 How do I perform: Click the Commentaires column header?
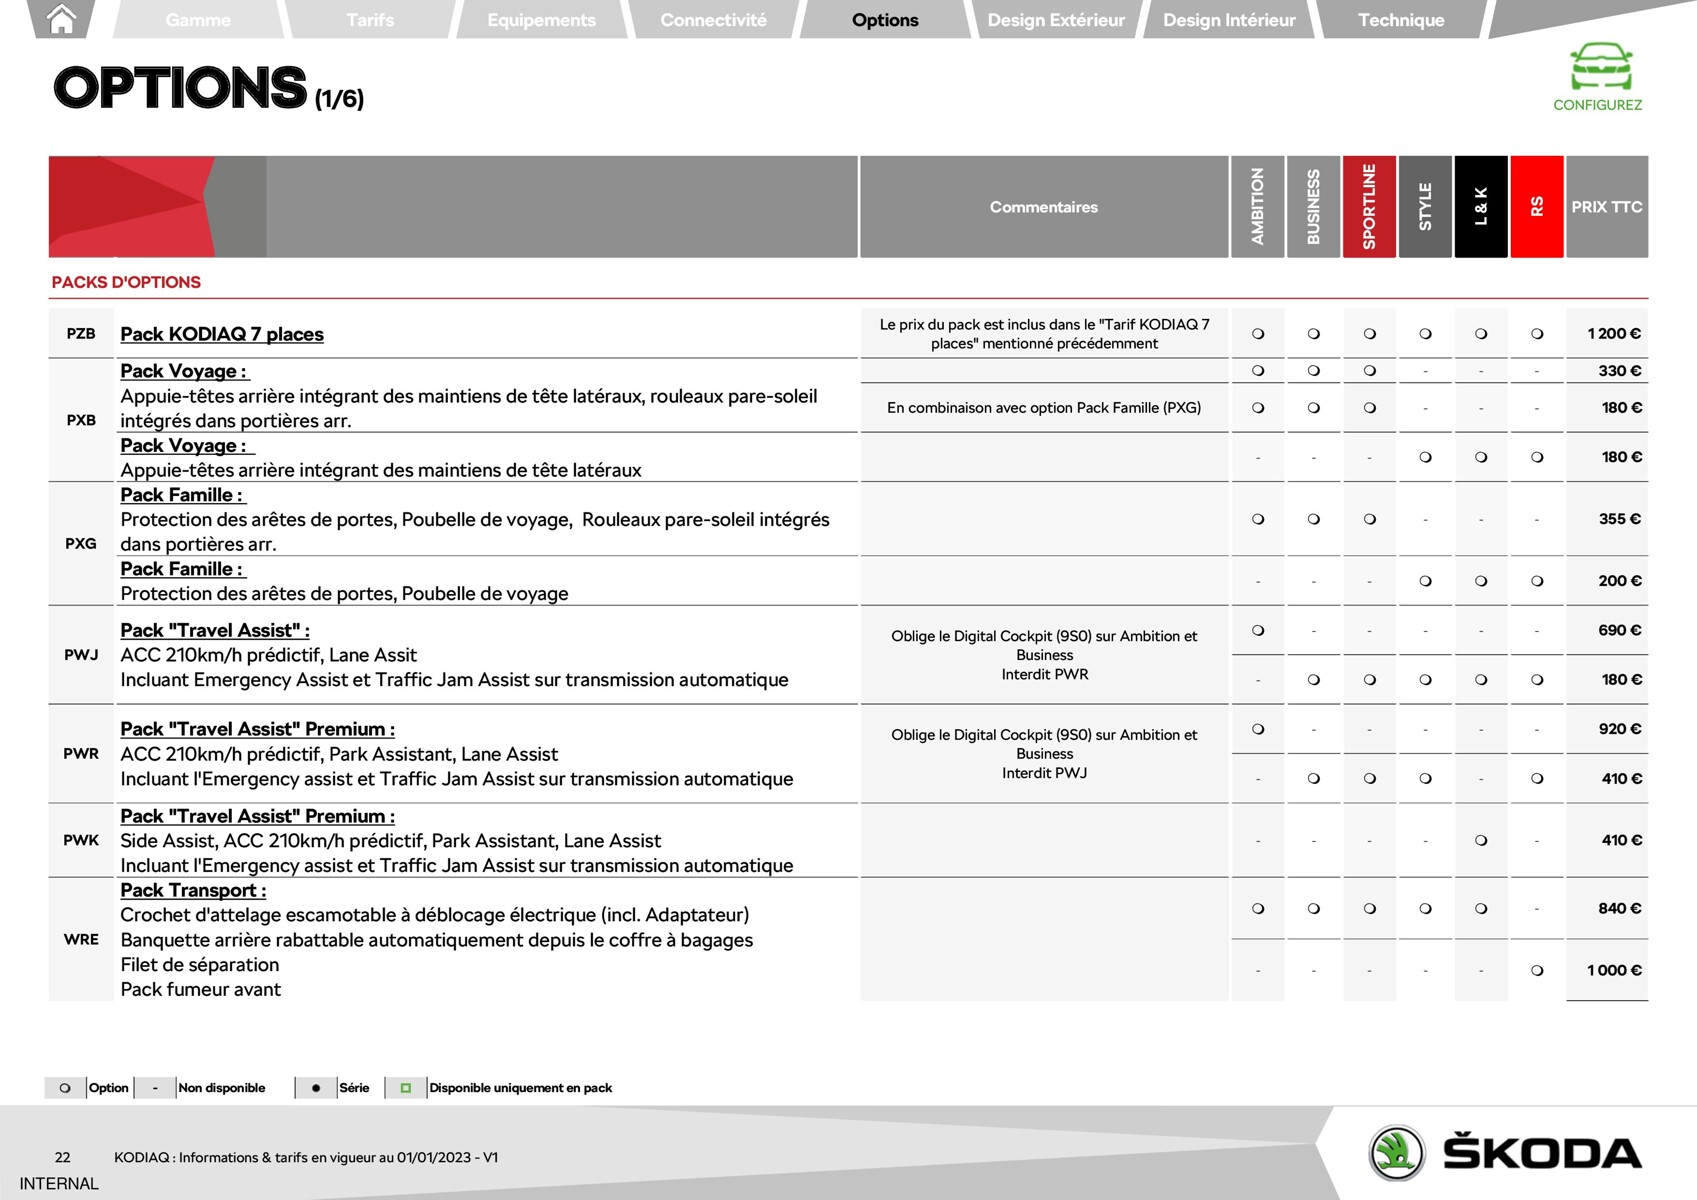point(1044,207)
